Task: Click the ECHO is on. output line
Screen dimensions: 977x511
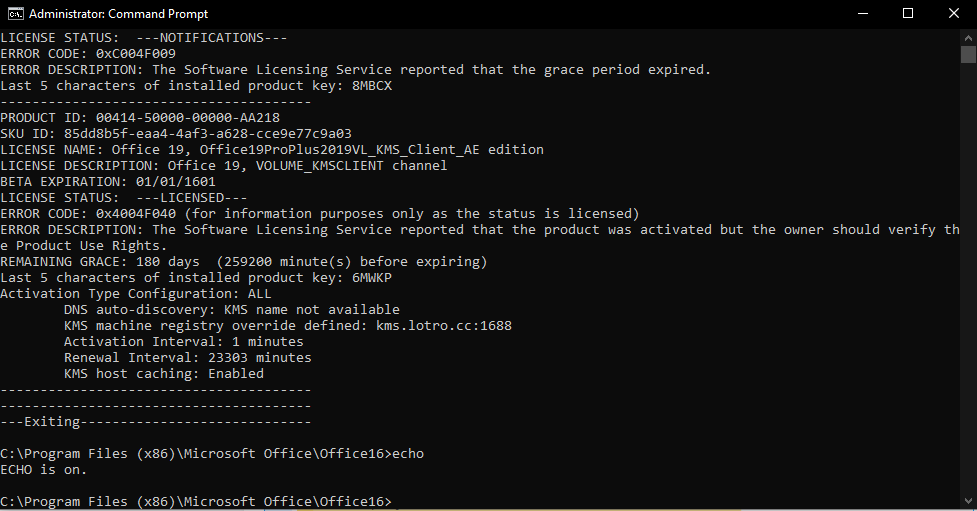Action: point(44,469)
